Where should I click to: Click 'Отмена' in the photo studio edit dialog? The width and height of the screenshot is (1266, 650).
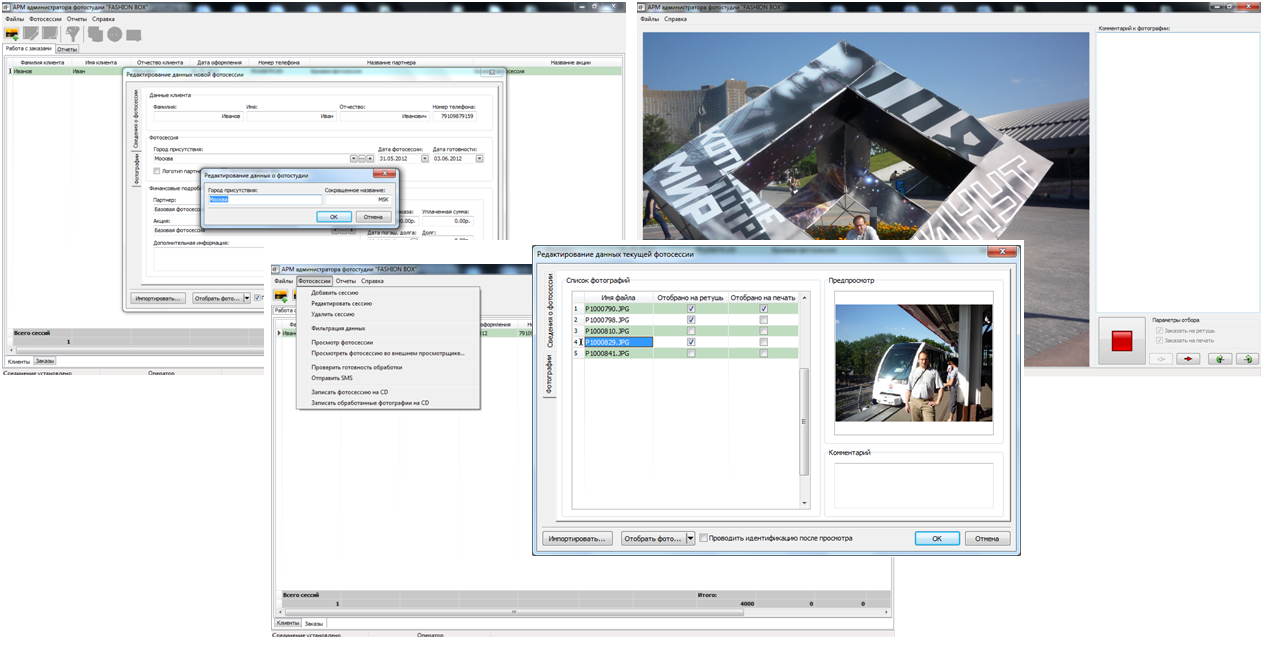point(373,216)
